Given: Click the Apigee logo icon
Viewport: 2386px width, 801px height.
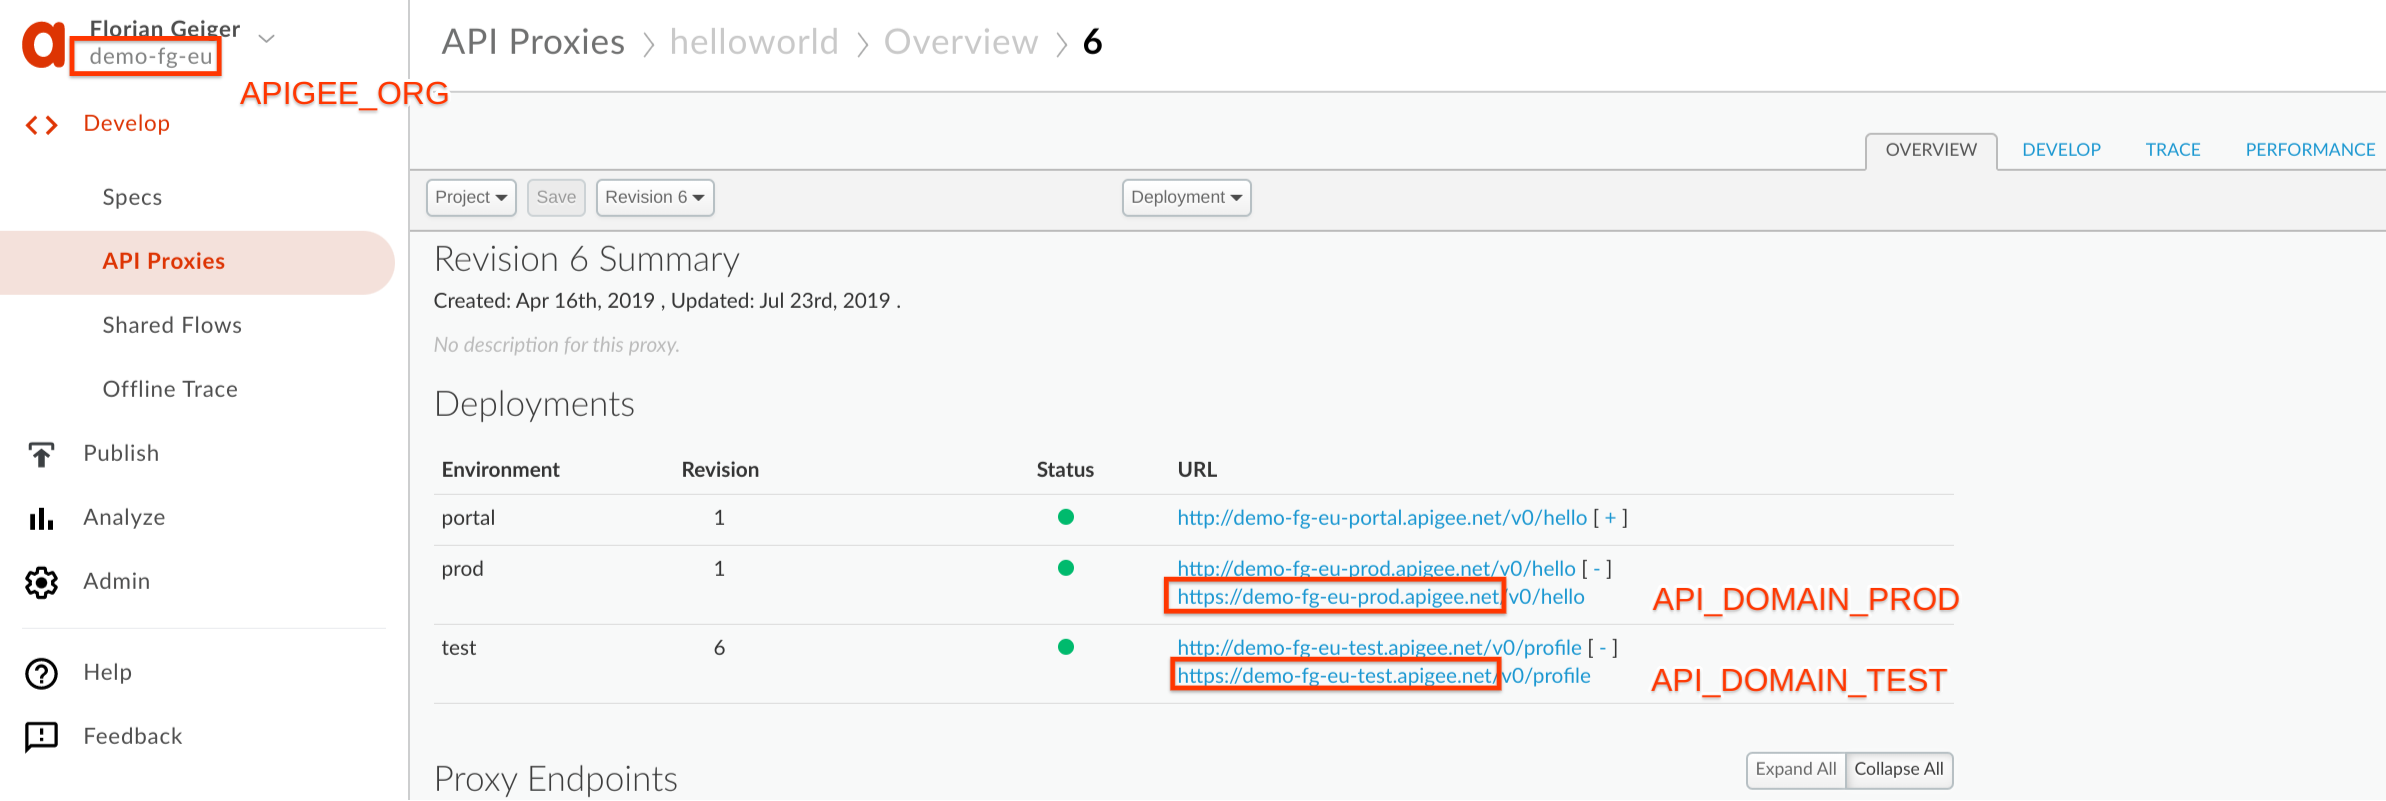Looking at the screenshot, I should [x=44, y=44].
